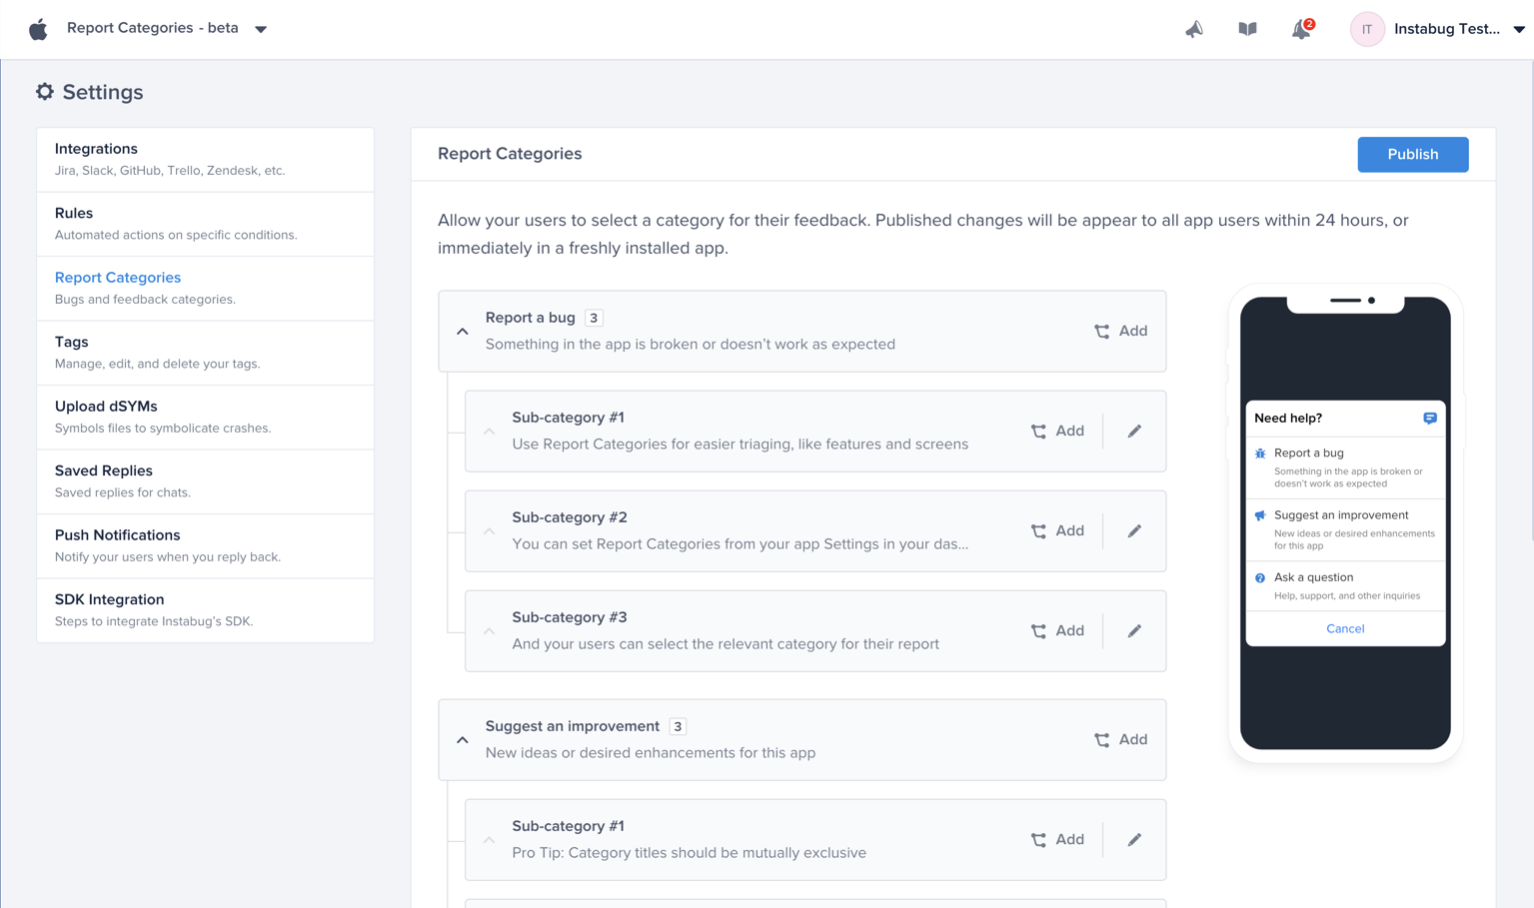Add item to Sub-category #1 under Suggest an improvement
Viewport: 1534px width, 908px height.
coord(1057,840)
